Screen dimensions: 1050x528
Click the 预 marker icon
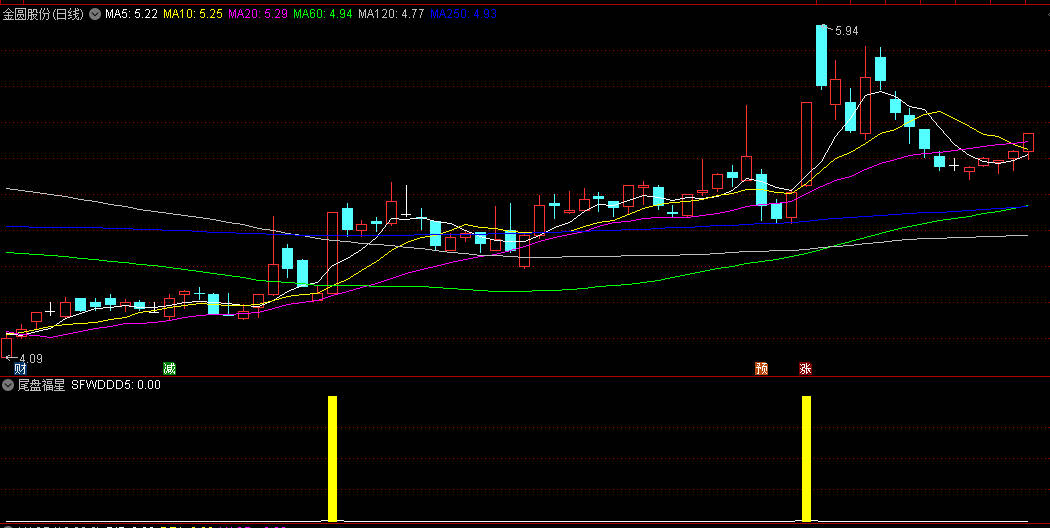tap(761, 369)
